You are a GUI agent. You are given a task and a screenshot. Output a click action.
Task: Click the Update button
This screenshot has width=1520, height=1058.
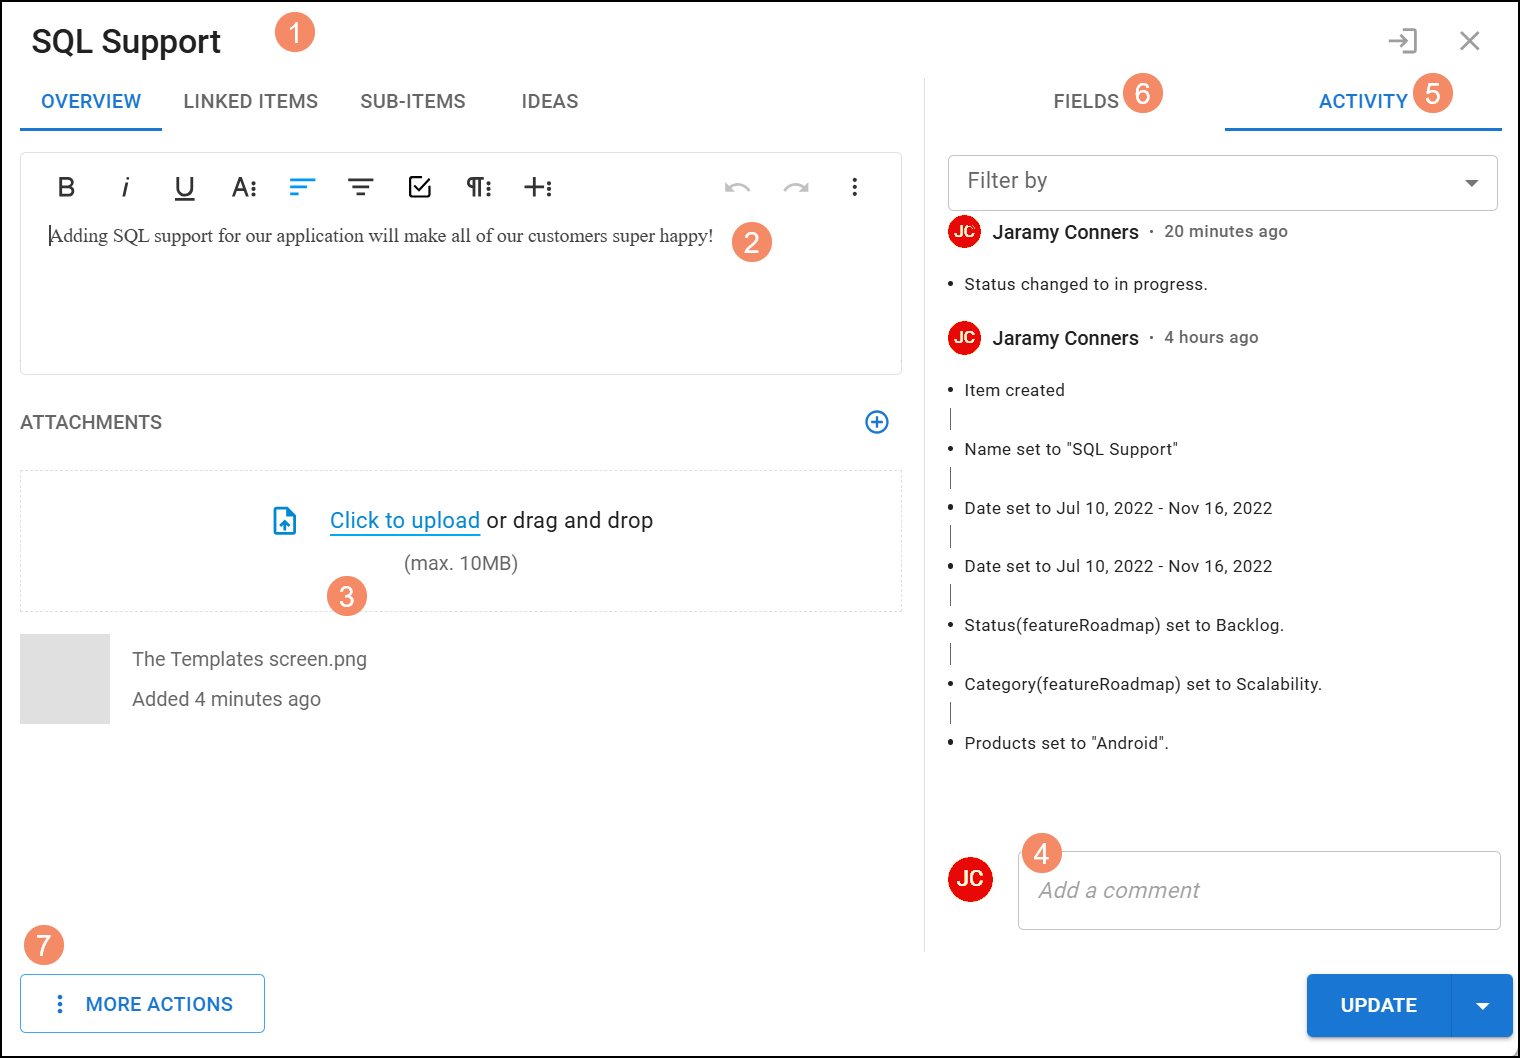coord(1378,1005)
